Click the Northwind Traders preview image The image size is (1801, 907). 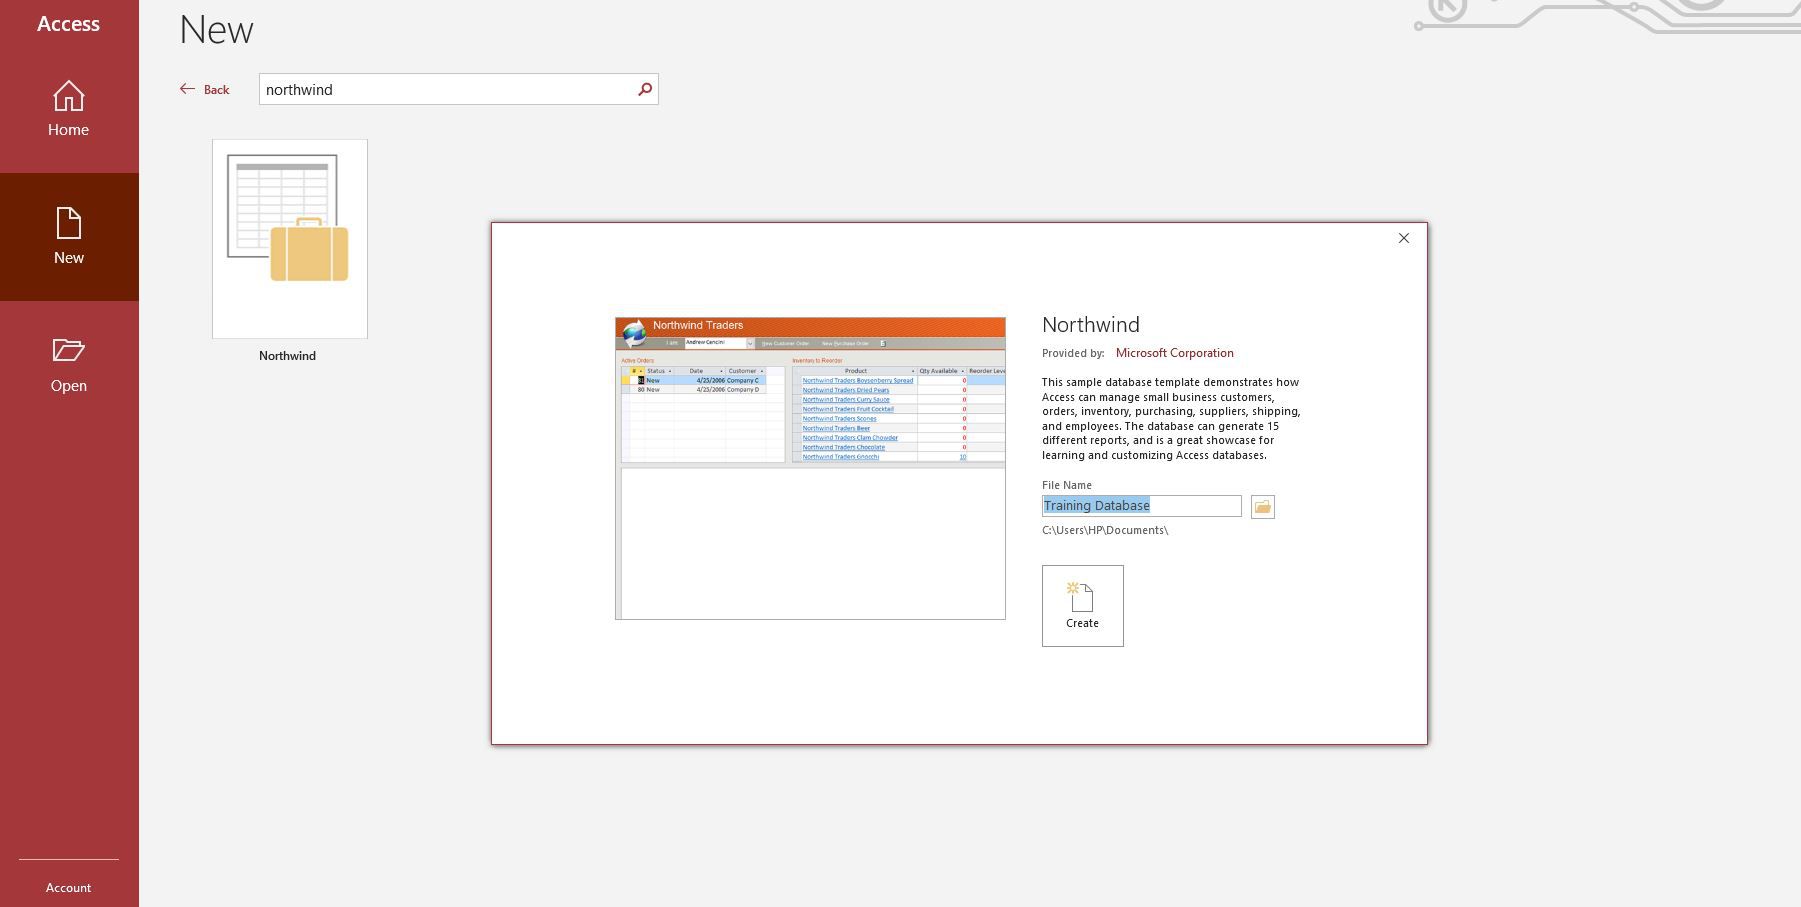pyautogui.click(x=810, y=468)
